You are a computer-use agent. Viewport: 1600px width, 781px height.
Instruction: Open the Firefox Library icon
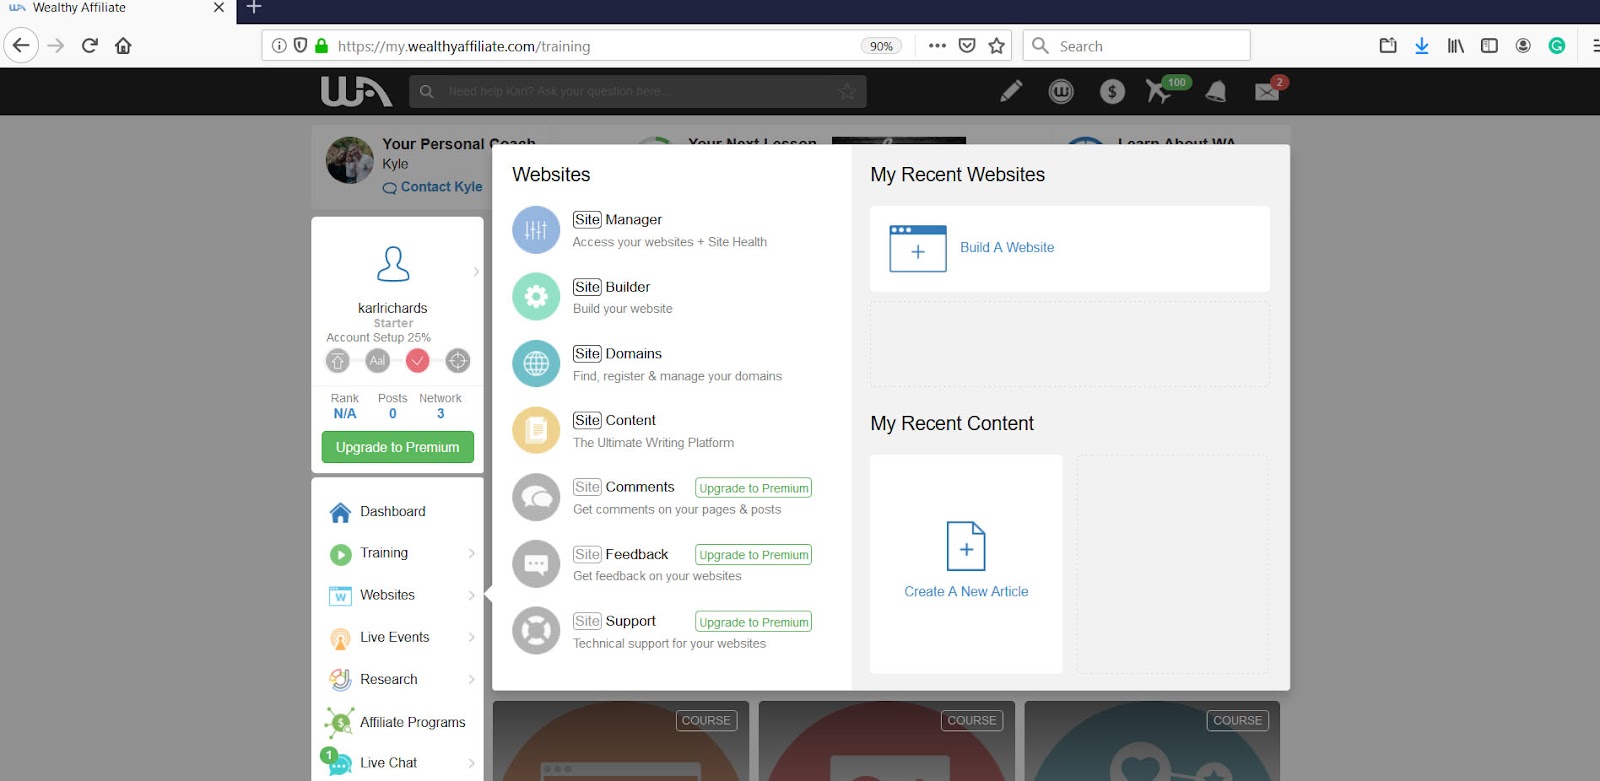click(x=1456, y=46)
